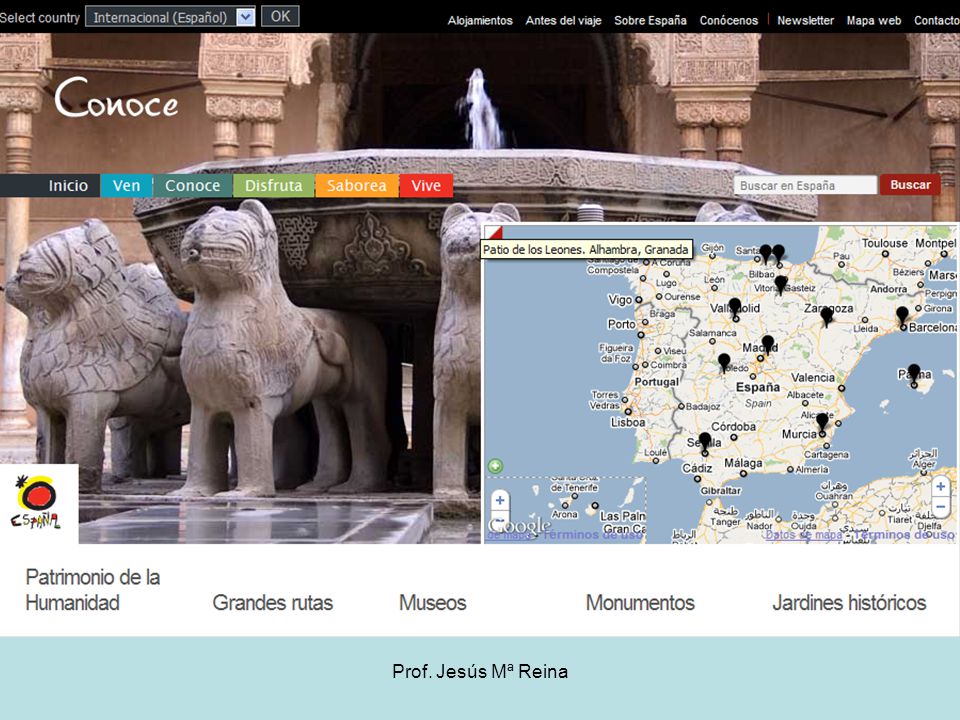Click the Córdoba label on the map
This screenshot has width=960, height=720.
[x=733, y=426]
